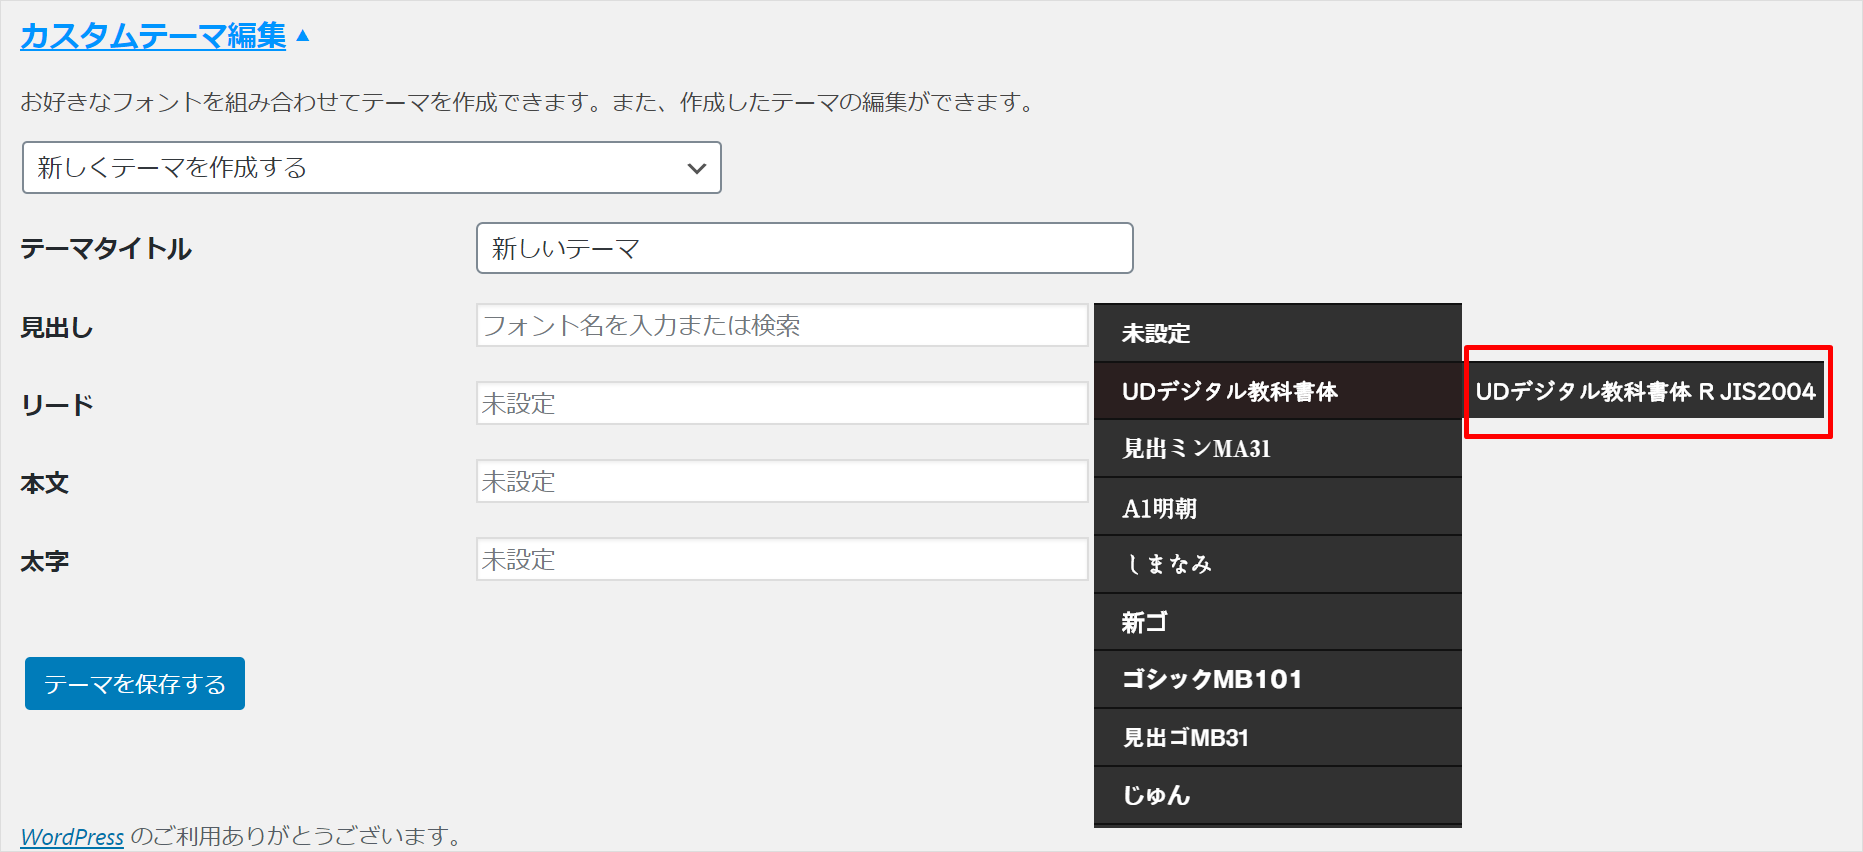
Task: Click the triangle icon beside カスタムテーマ編集
Action: [x=303, y=36]
